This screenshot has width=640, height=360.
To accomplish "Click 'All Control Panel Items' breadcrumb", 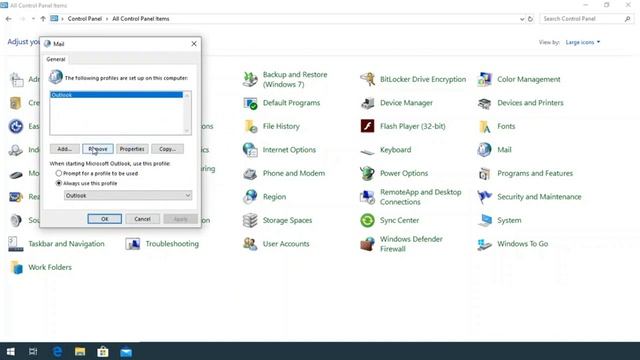I will coord(141,19).
